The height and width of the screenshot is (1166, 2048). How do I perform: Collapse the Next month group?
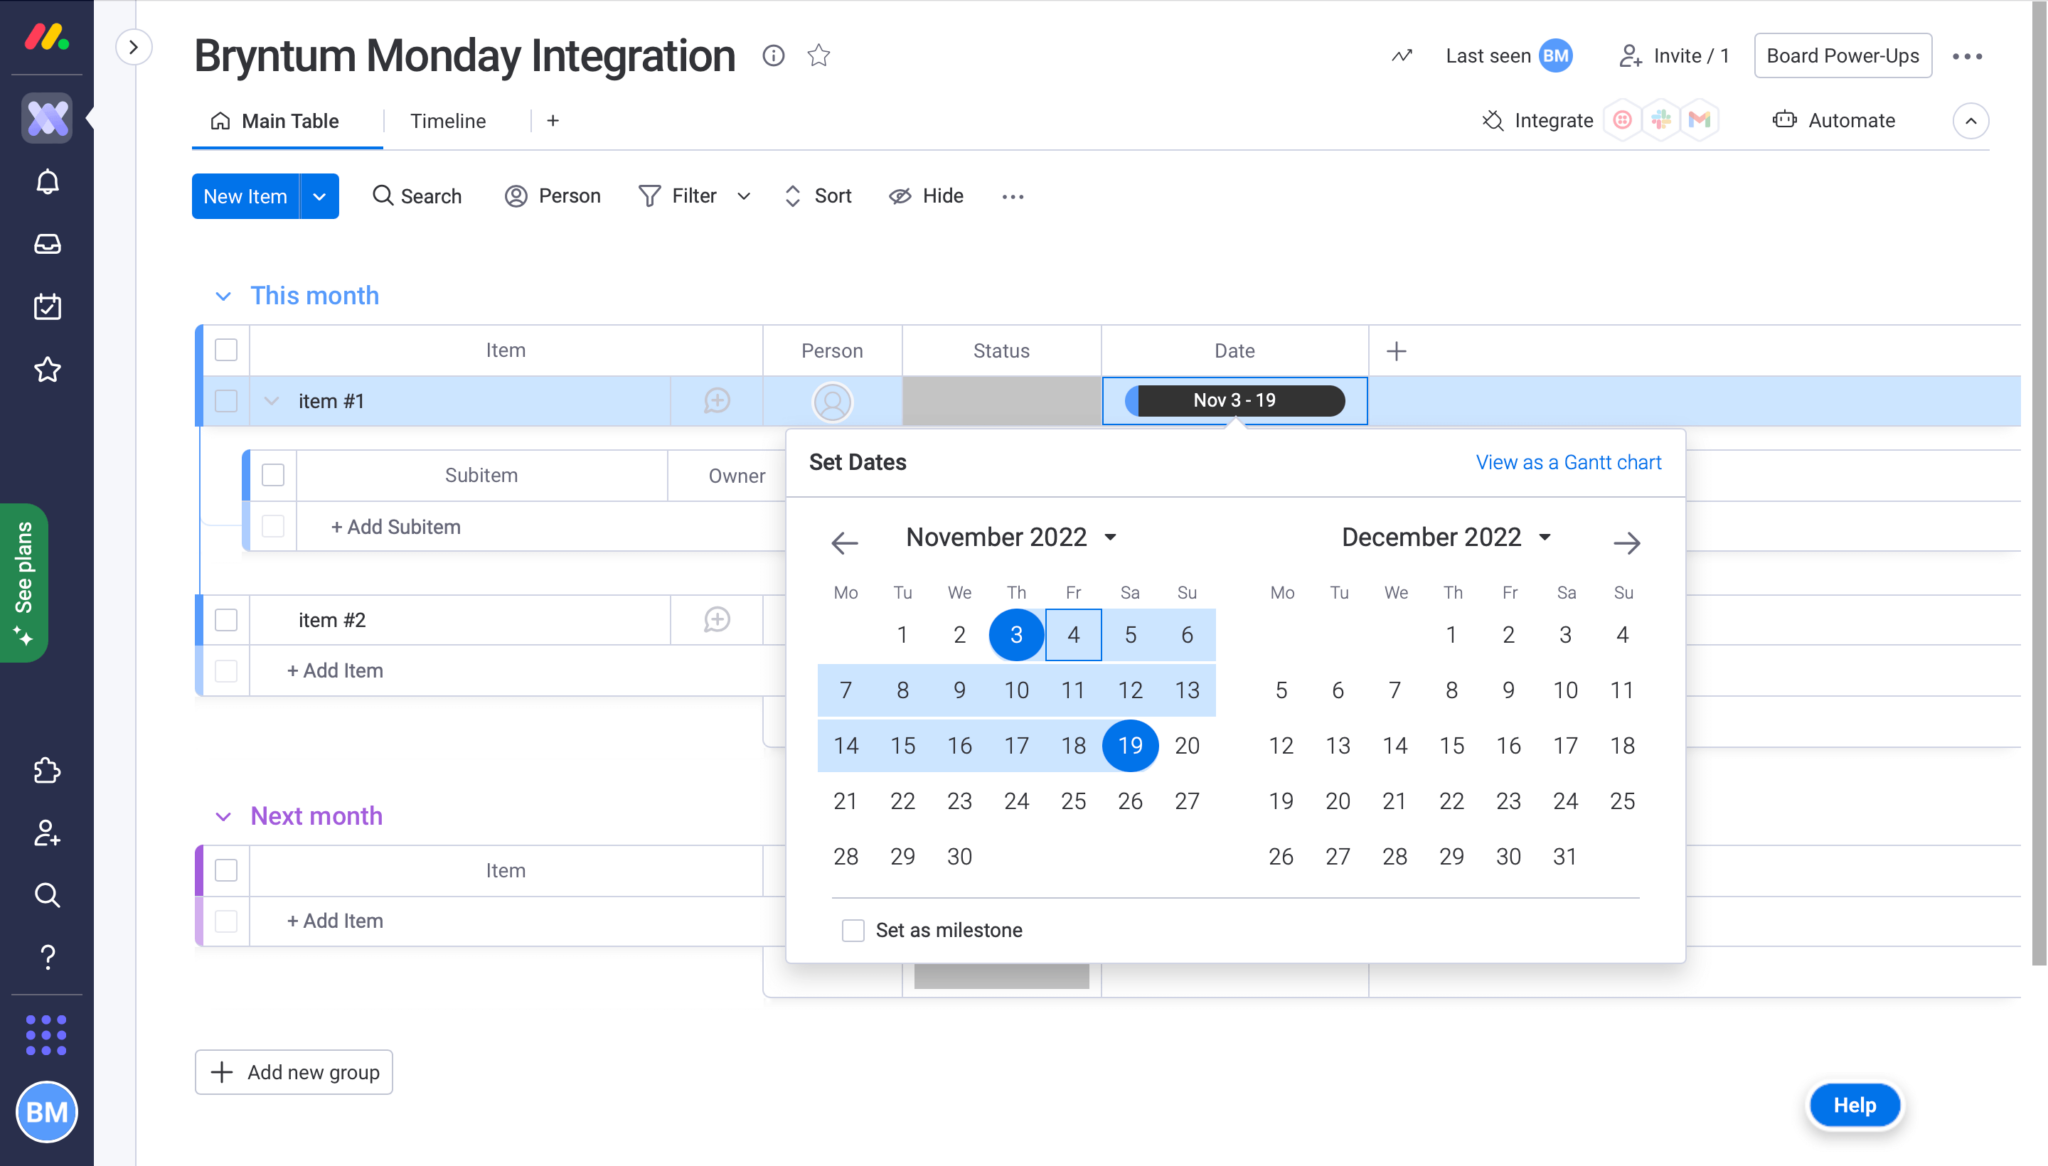click(223, 817)
